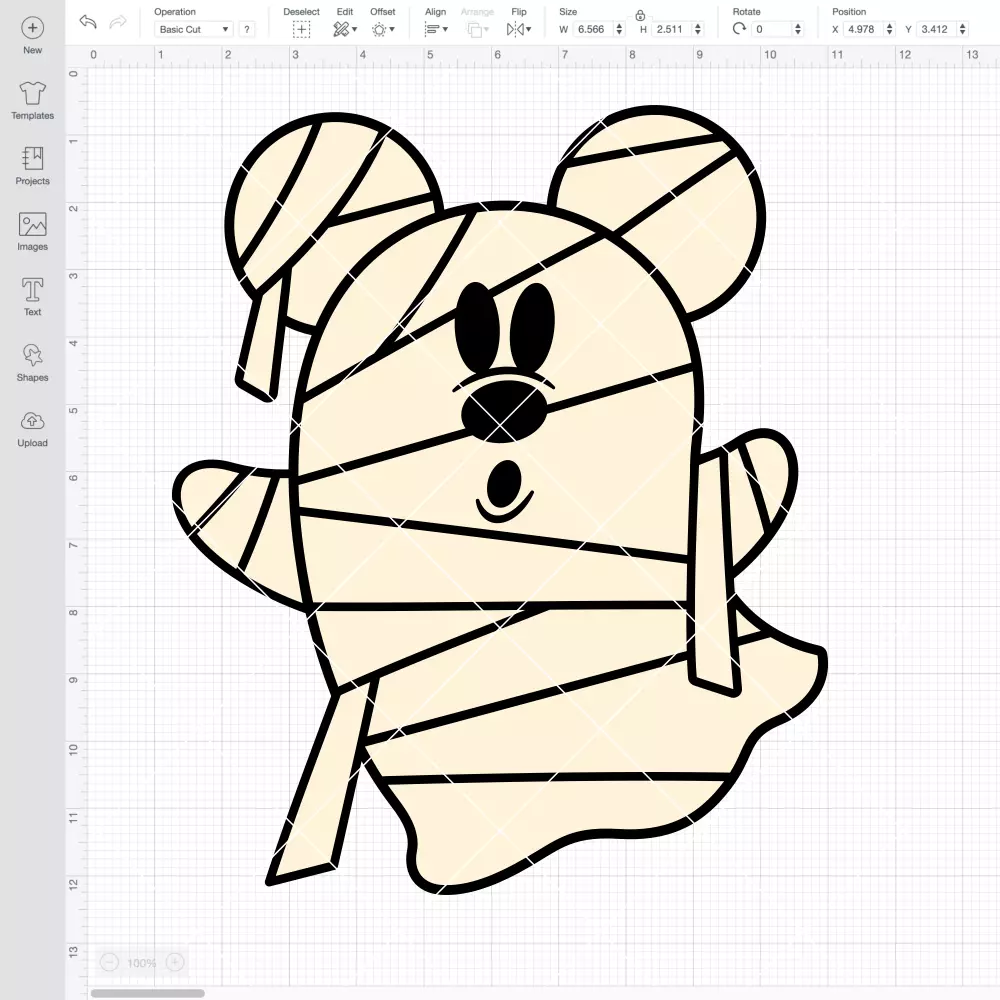Open the Images library icon
Screen dimensions: 1000x1000
tap(33, 224)
